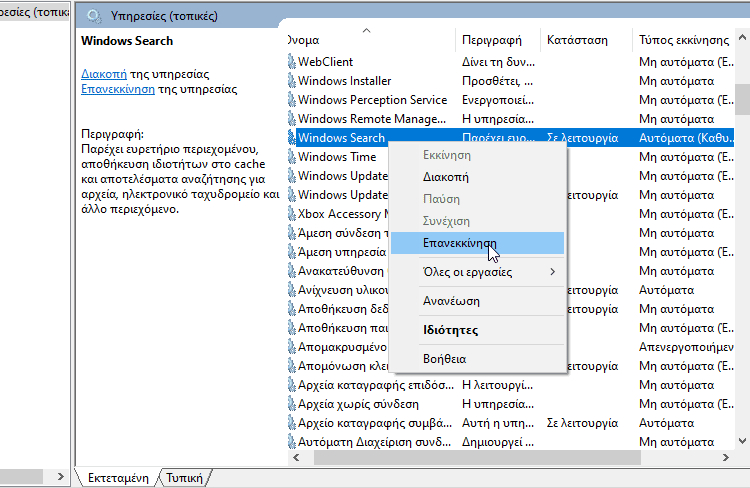Select the Αρχεία χωρίς σύνδεση row
This screenshot has height=488, width=750.
pos(510,404)
